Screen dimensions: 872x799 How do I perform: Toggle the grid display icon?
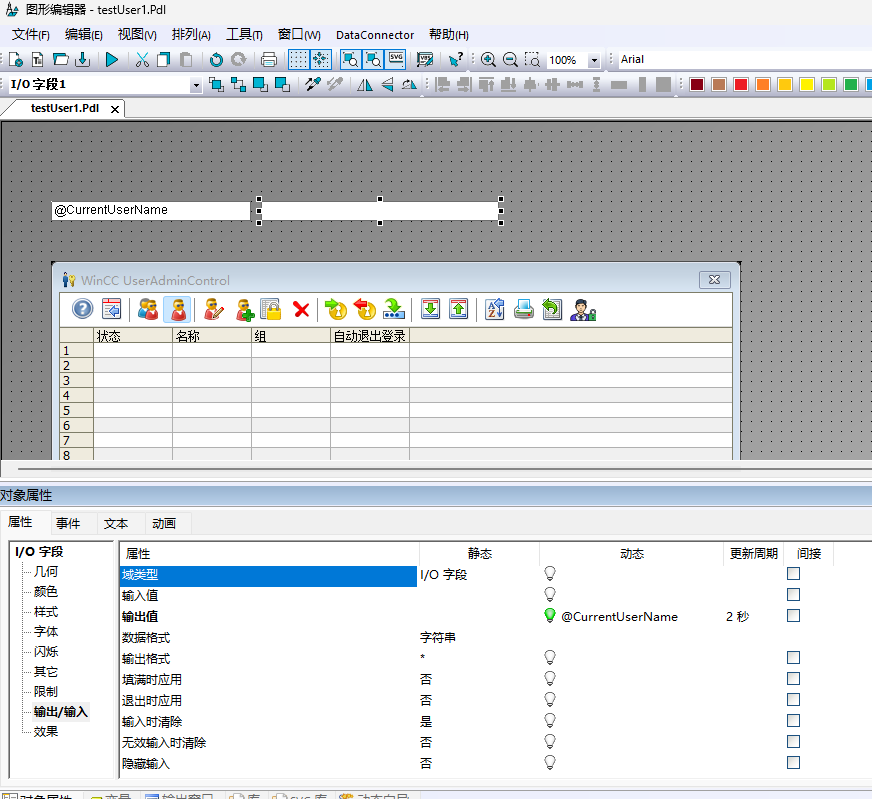pyautogui.click(x=298, y=60)
